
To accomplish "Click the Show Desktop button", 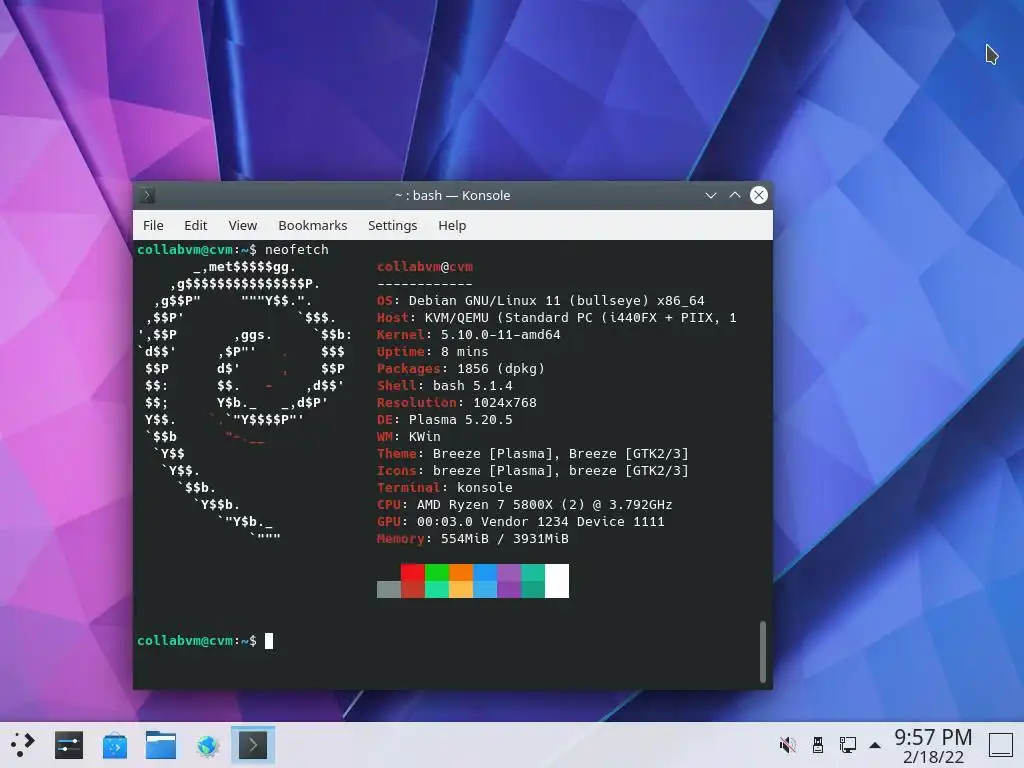I will [x=1000, y=744].
